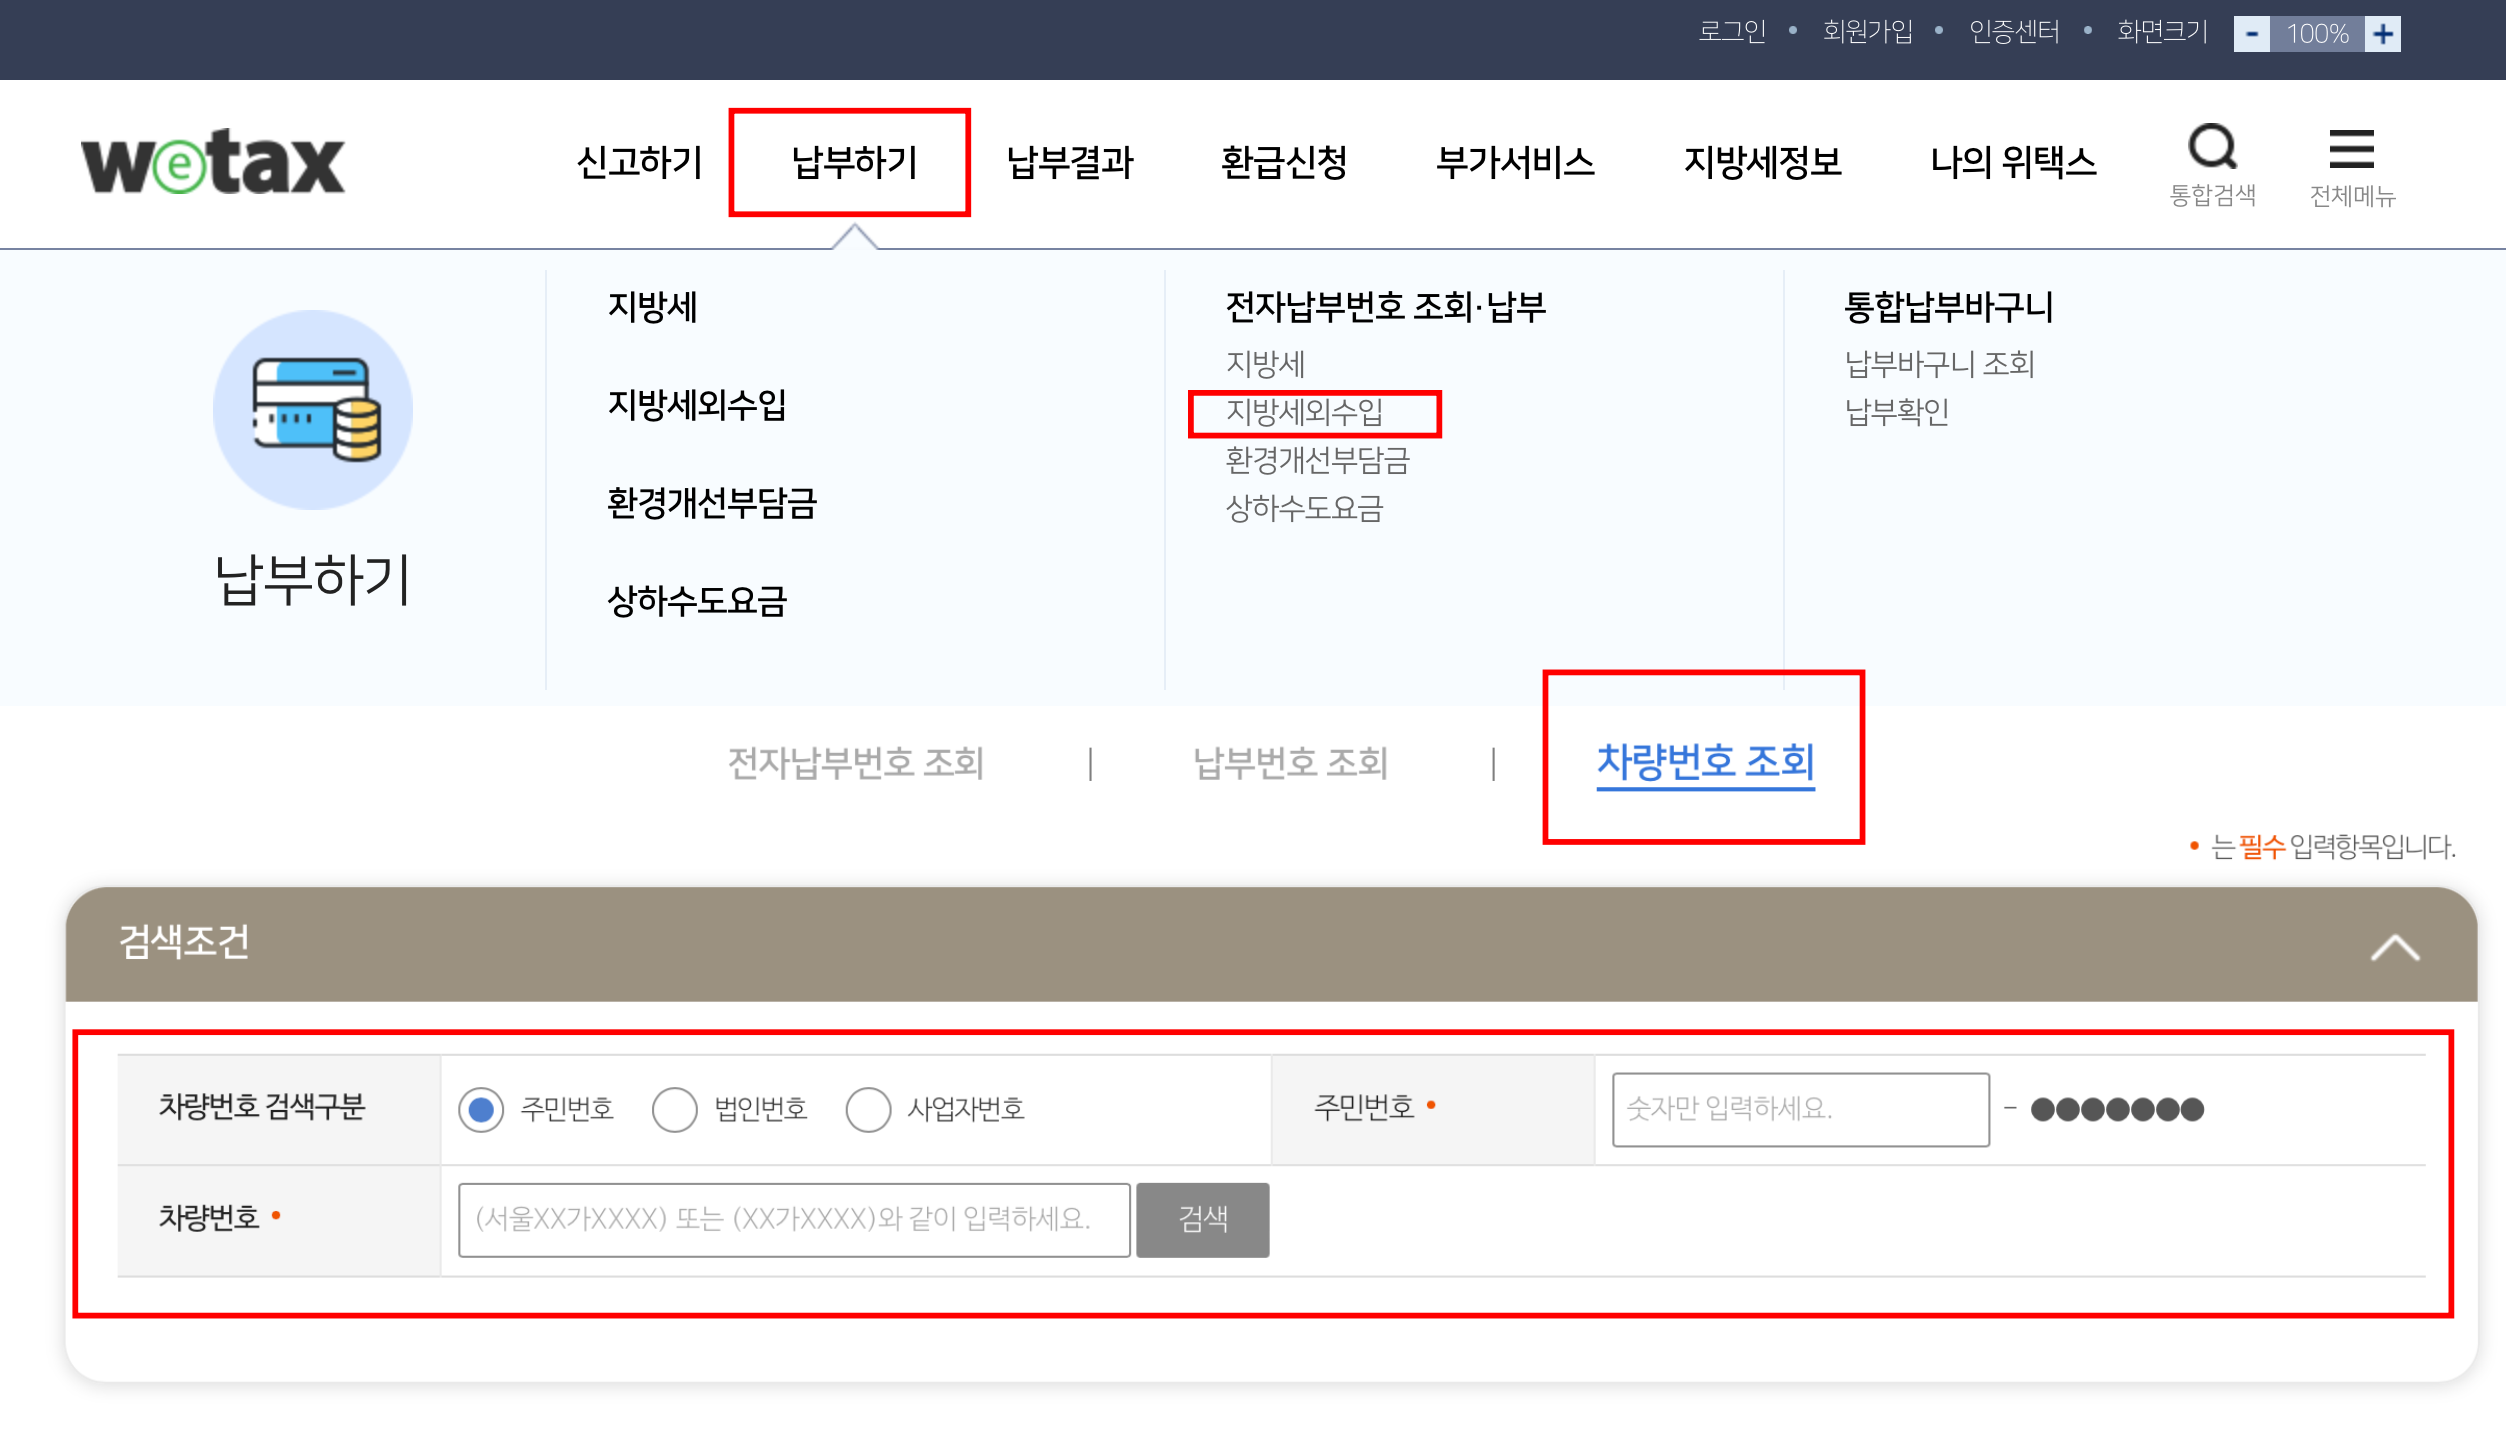Increase screen size with plus button
The image size is (2506, 1439).
coord(2383,34)
